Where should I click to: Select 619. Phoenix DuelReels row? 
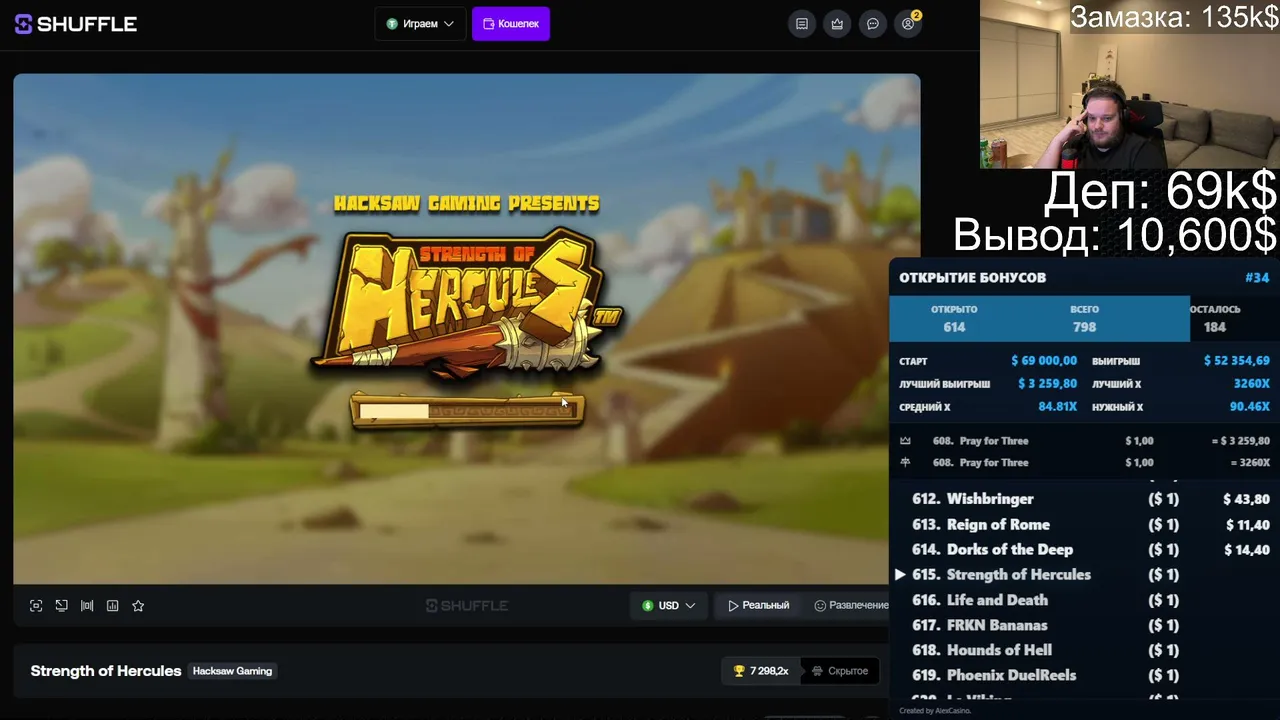pyautogui.click(x=1084, y=675)
